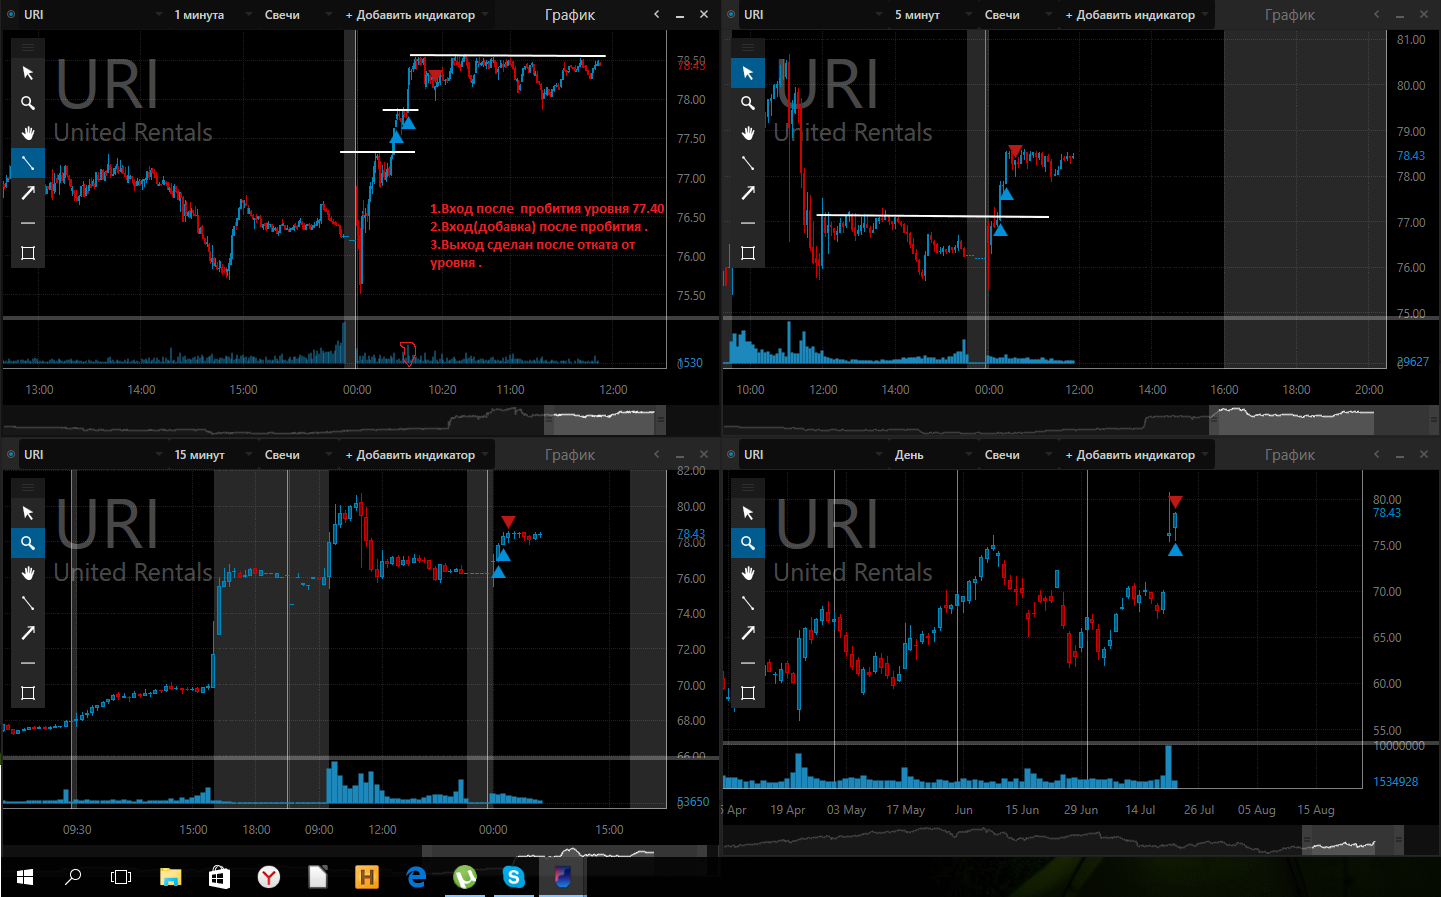Click the URI symbol field in 1 минута chart
This screenshot has width=1441, height=897.
92,15
